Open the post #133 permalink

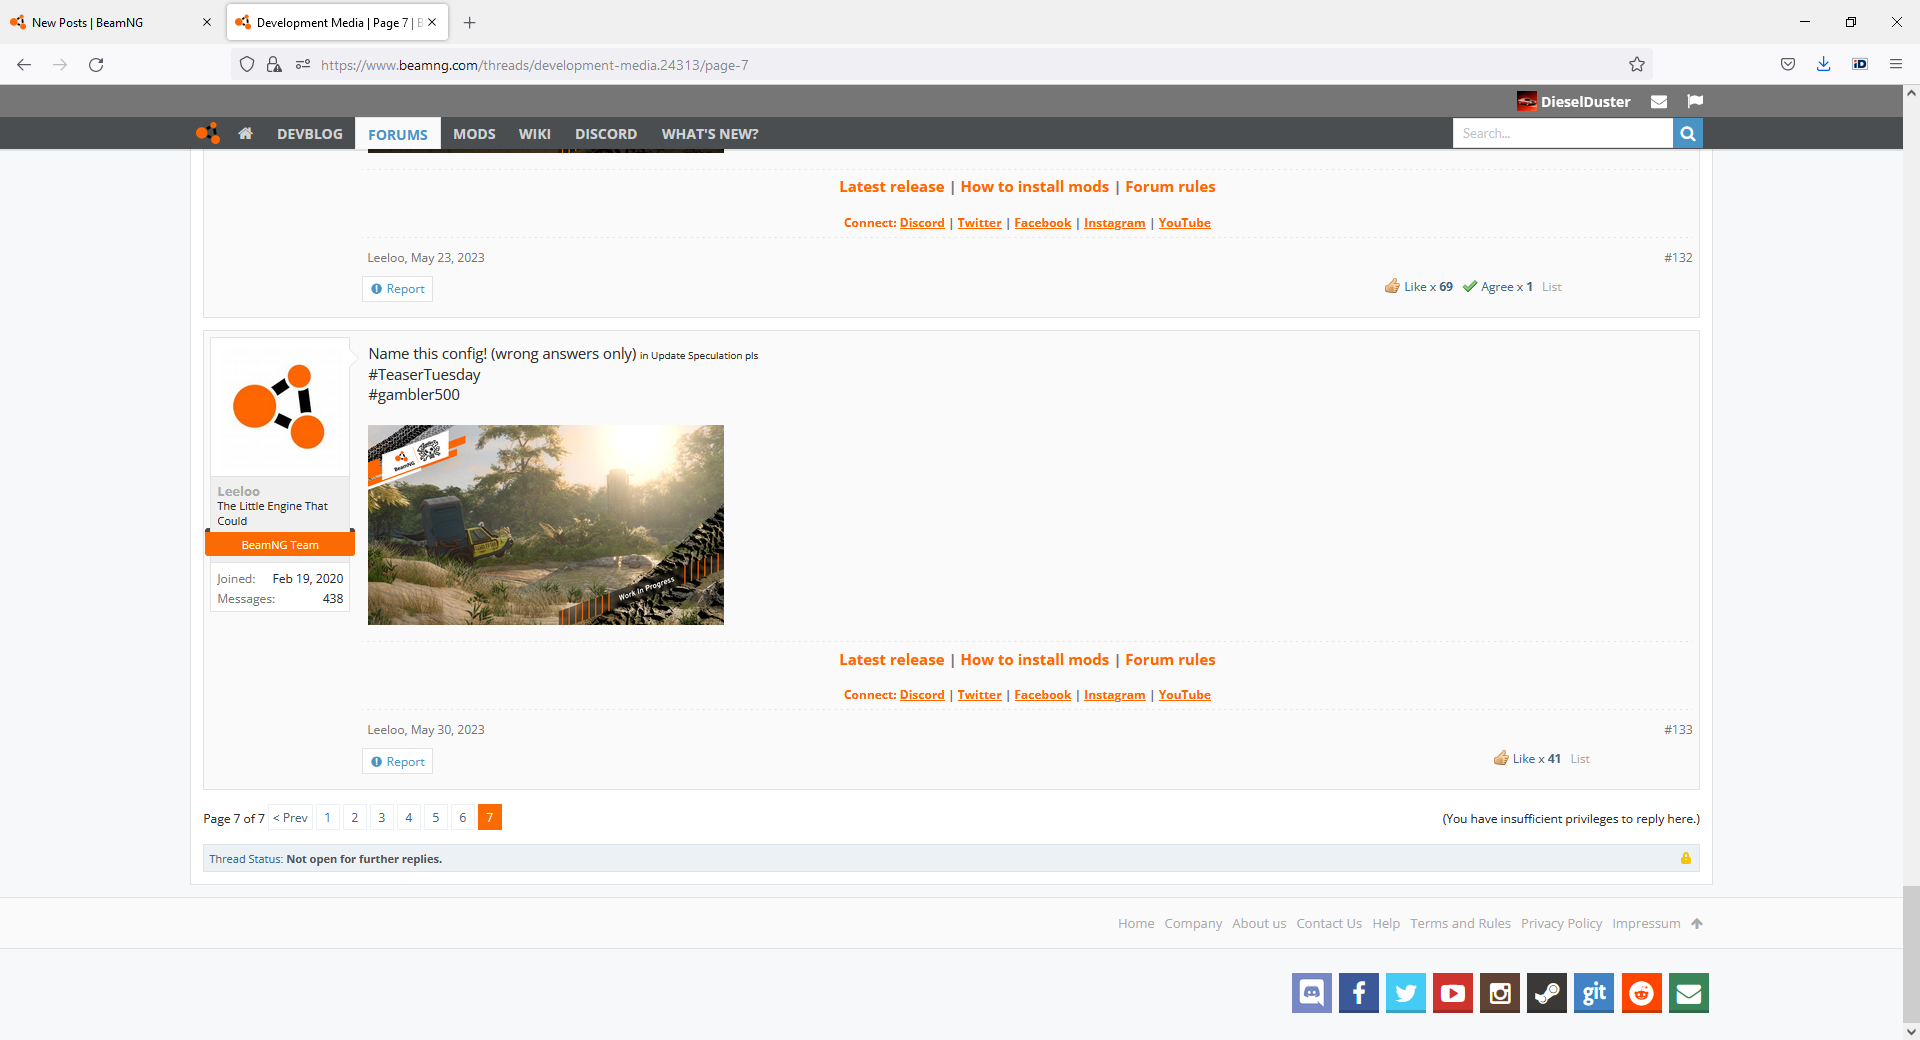pyautogui.click(x=1678, y=730)
